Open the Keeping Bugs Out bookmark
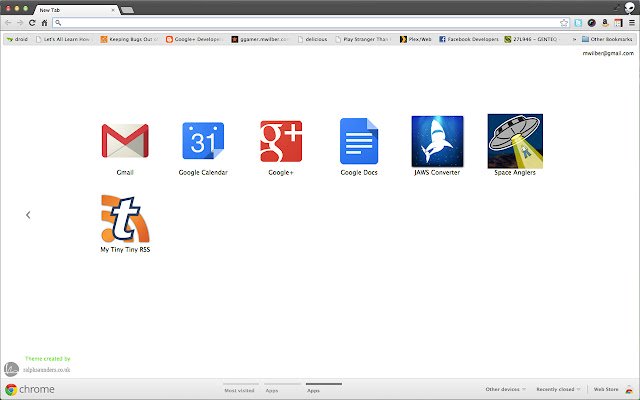 point(129,39)
